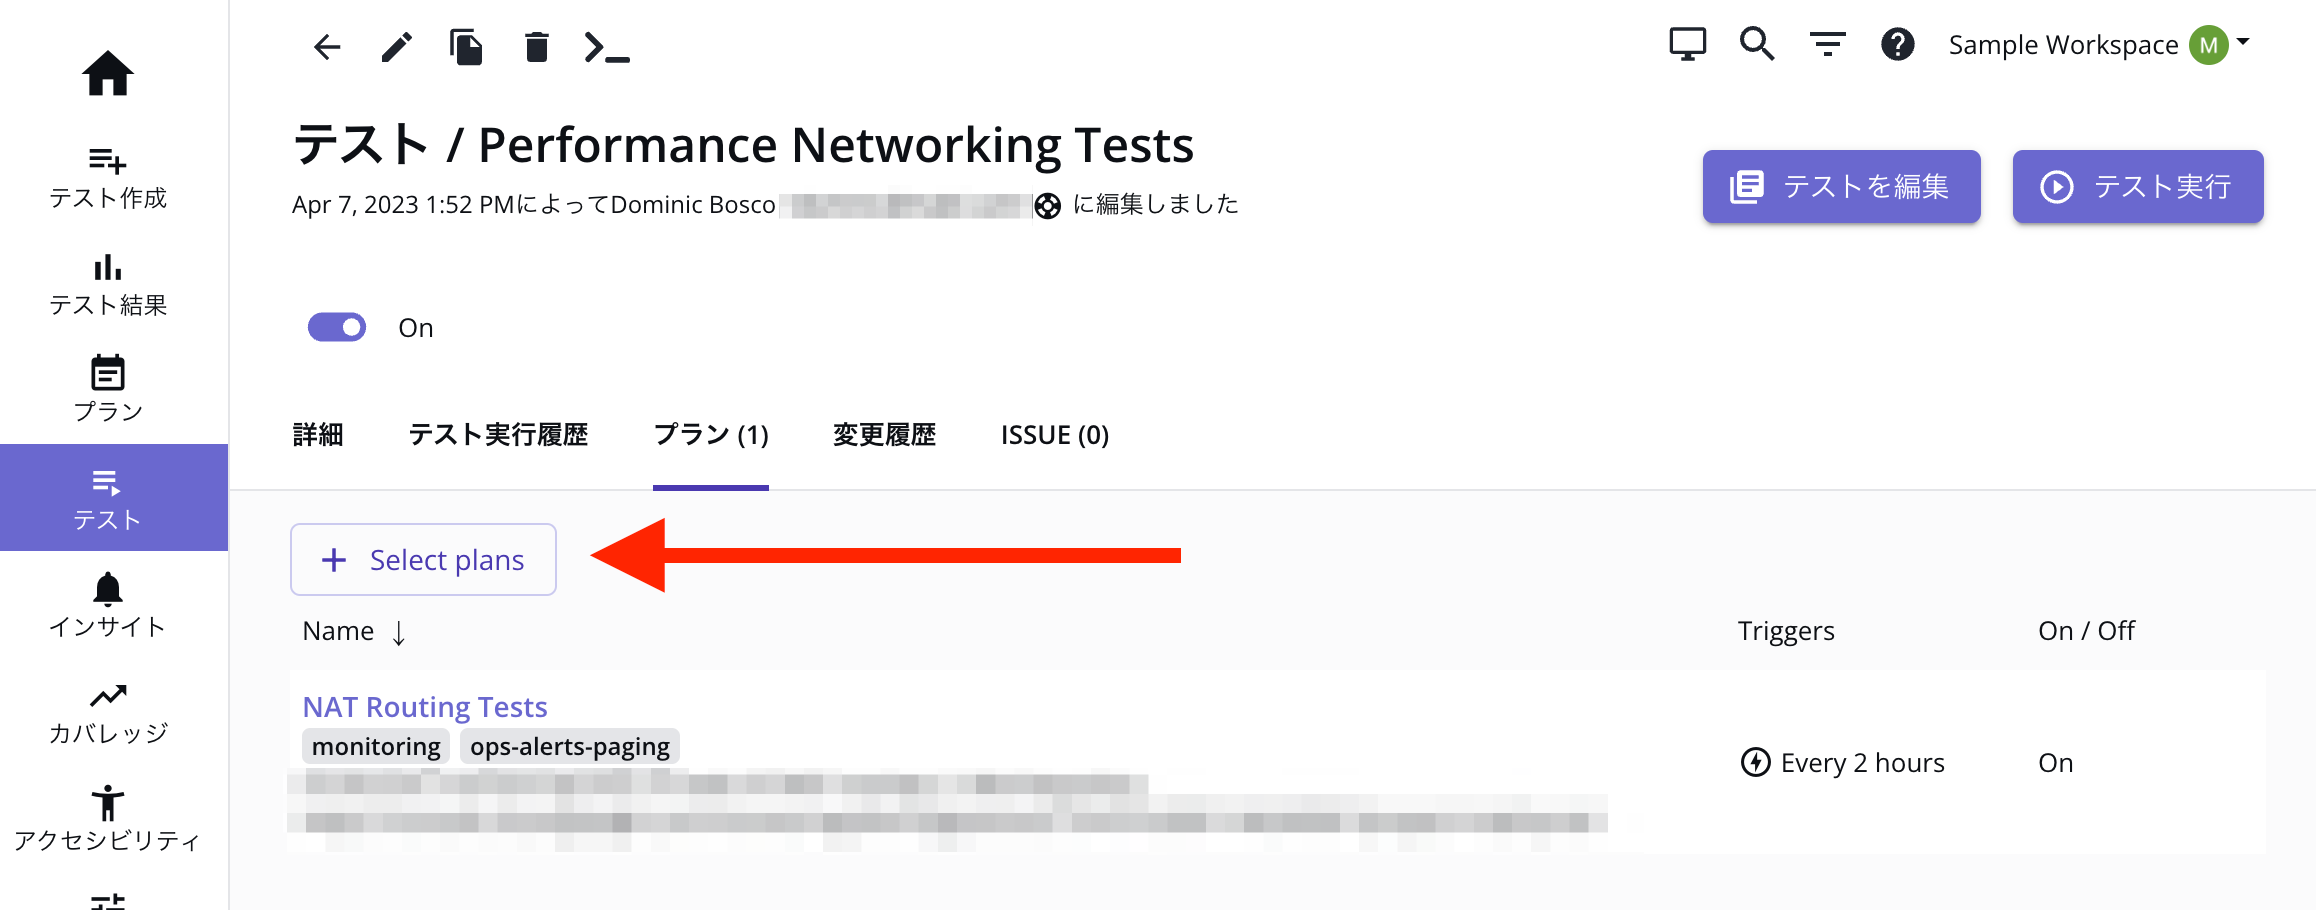Go to the home icon in sidebar
The image size is (2316, 910).
coord(108,73)
